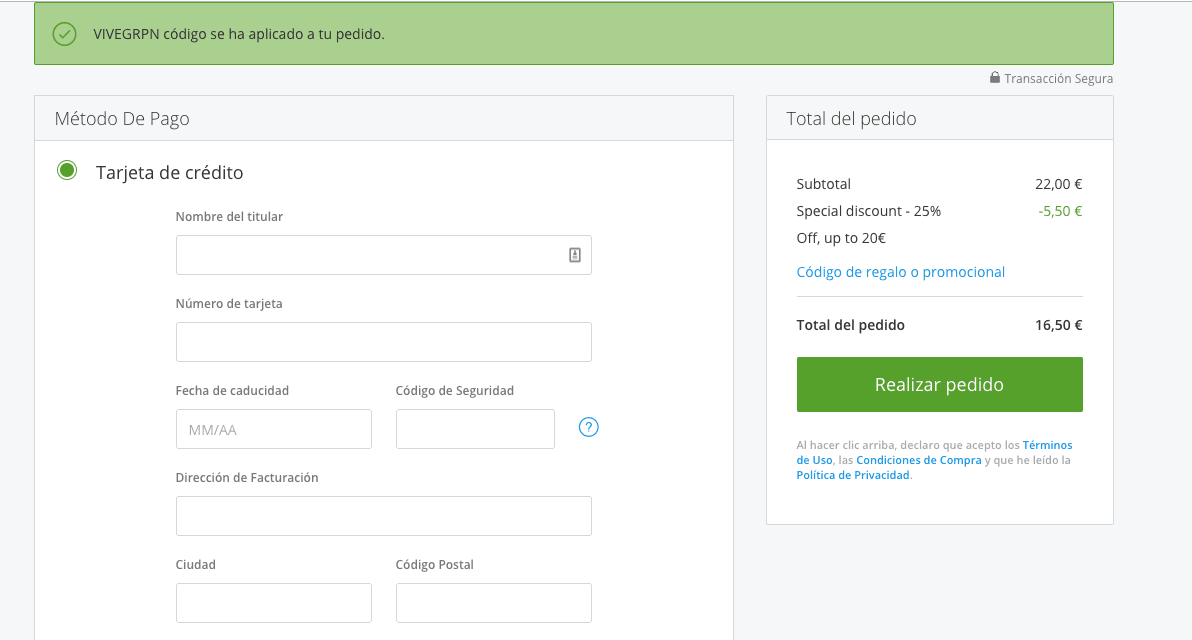Focus the Número de tarjeta field
The width and height of the screenshot is (1192, 640).
click(x=383, y=342)
